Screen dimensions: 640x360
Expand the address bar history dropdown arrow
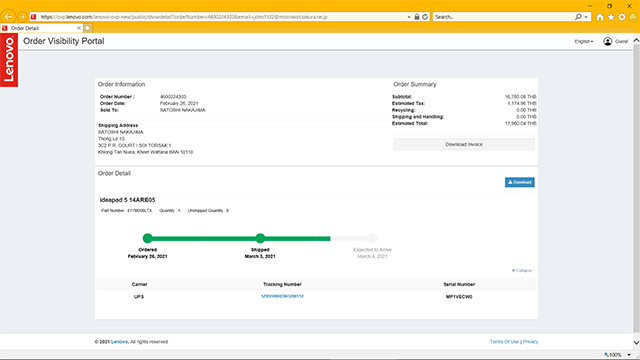pyautogui.click(x=409, y=17)
